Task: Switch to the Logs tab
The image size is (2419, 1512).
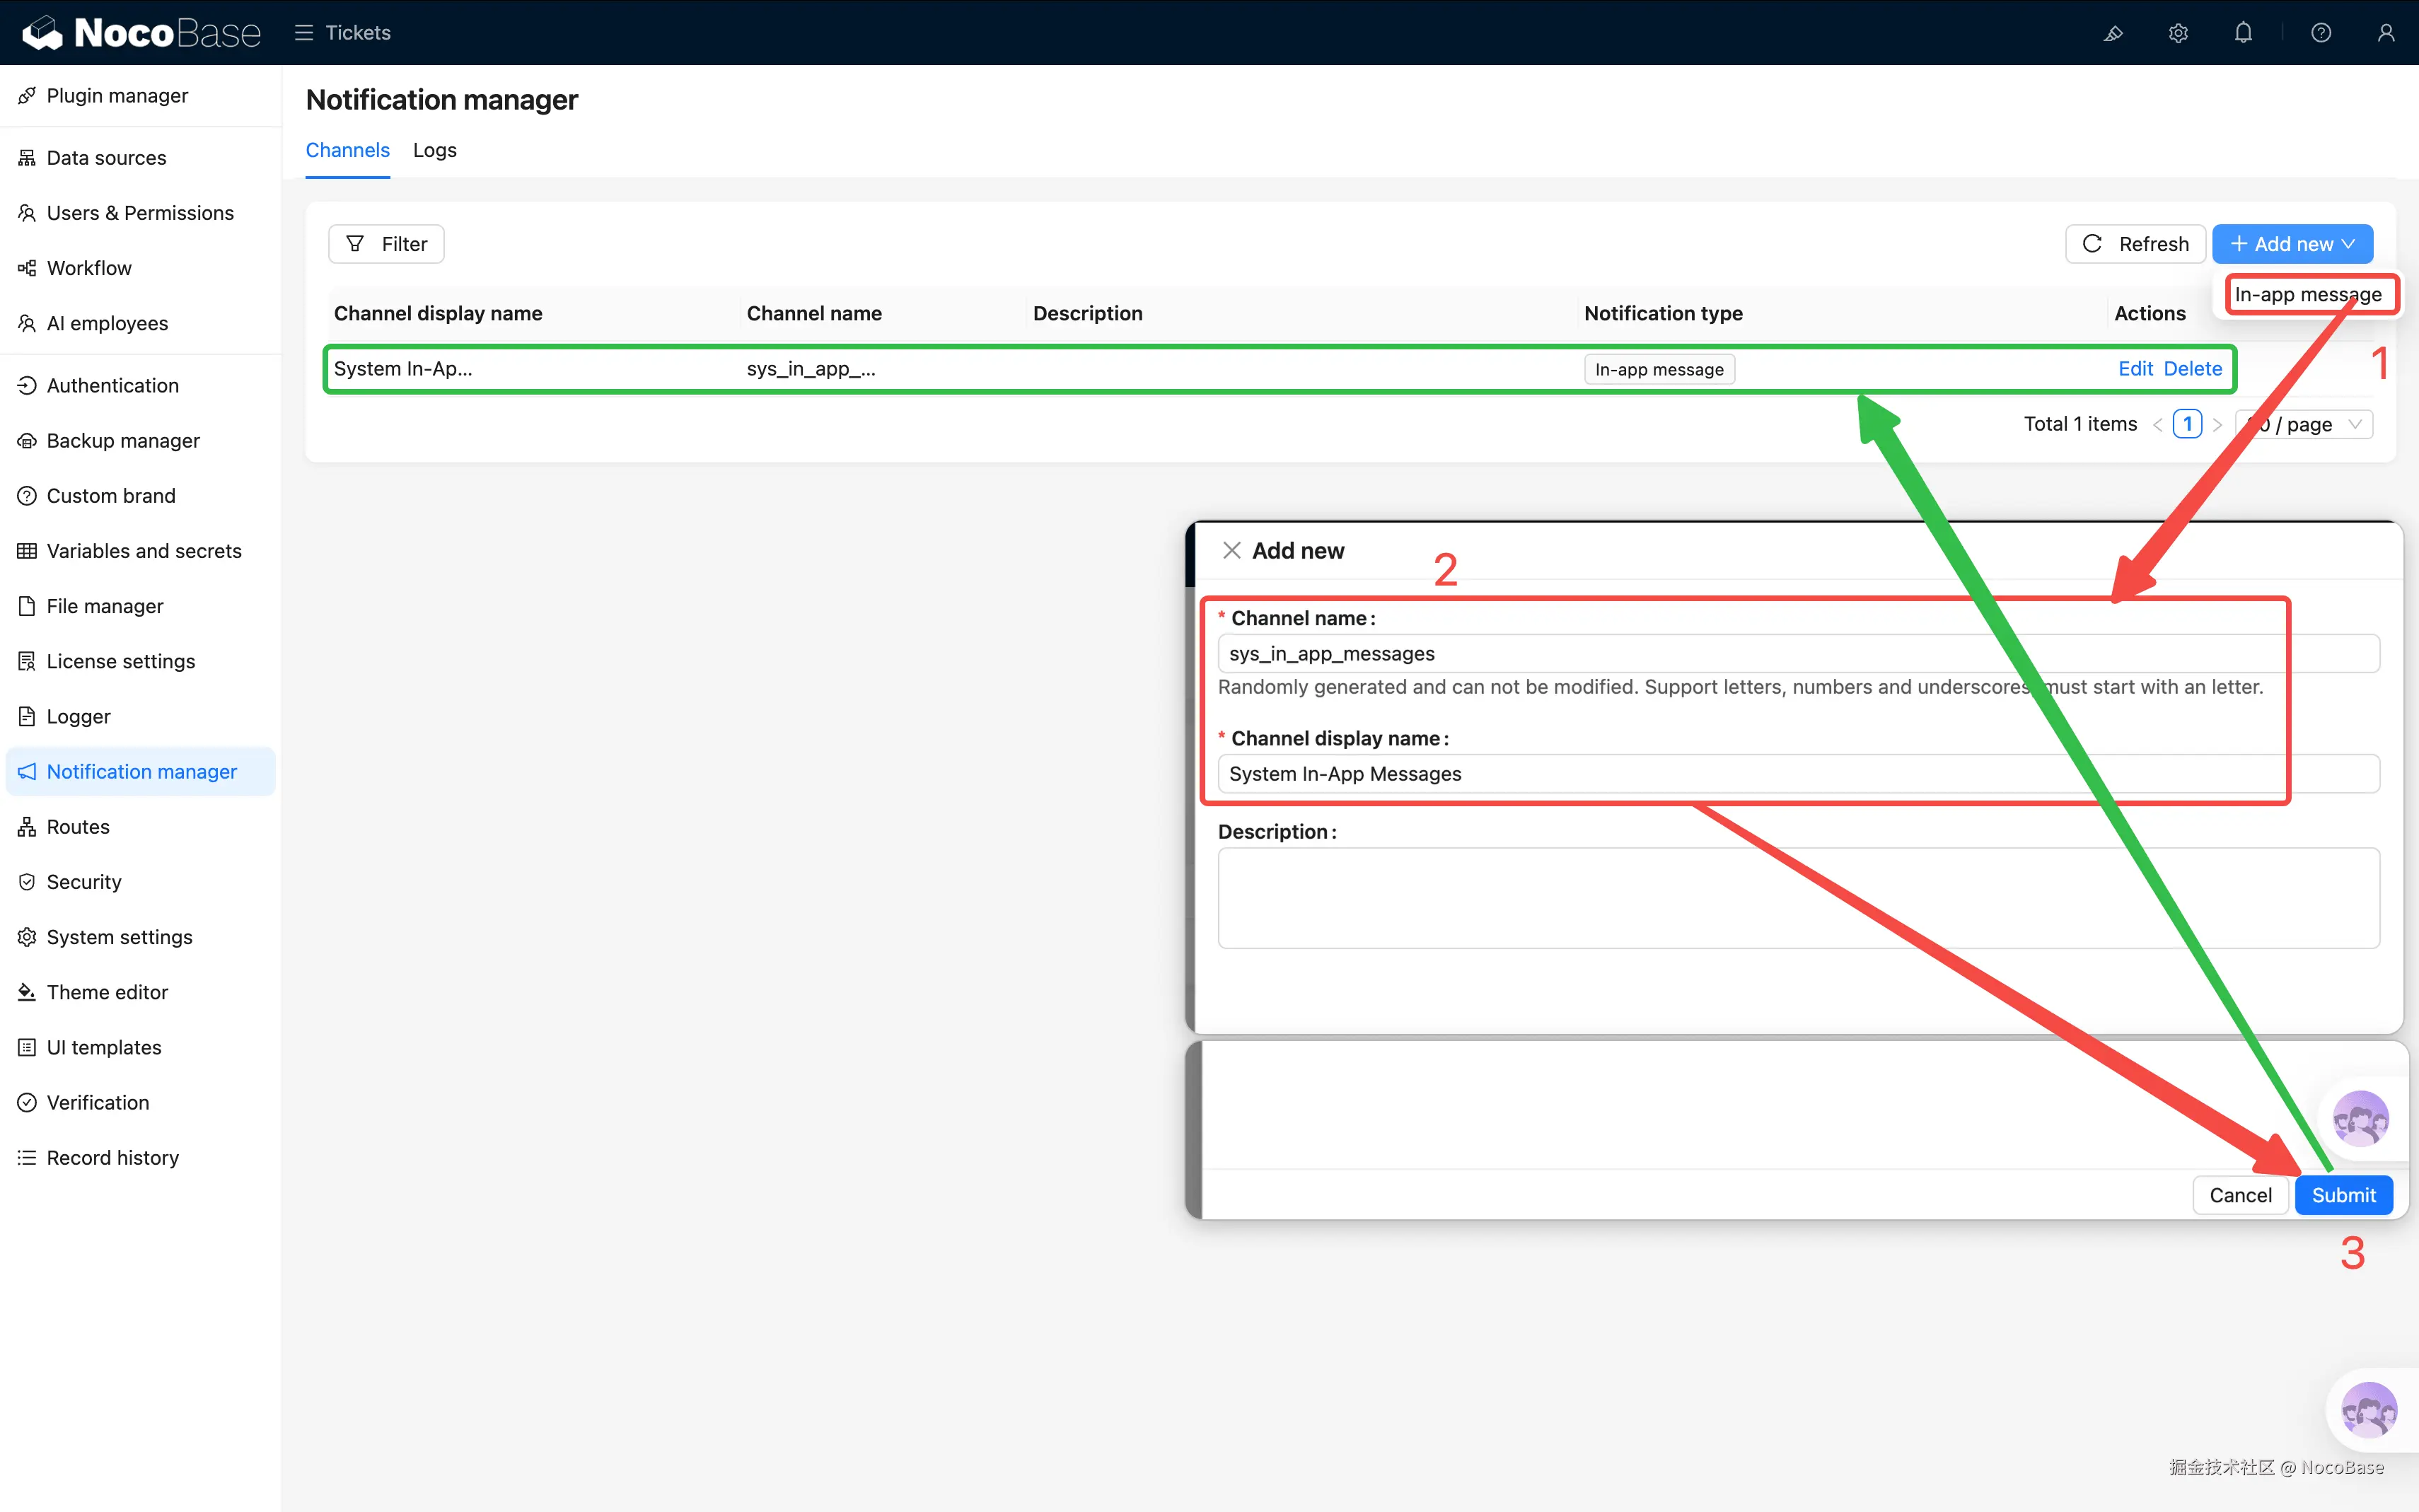Action: pyautogui.click(x=434, y=150)
